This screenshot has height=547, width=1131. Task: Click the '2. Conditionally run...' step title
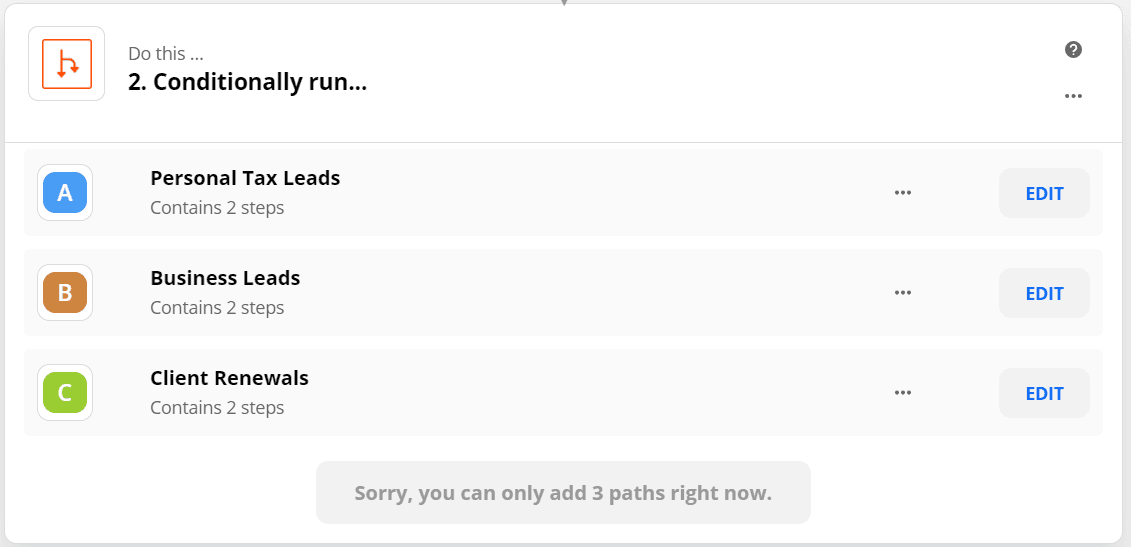pyautogui.click(x=247, y=82)
